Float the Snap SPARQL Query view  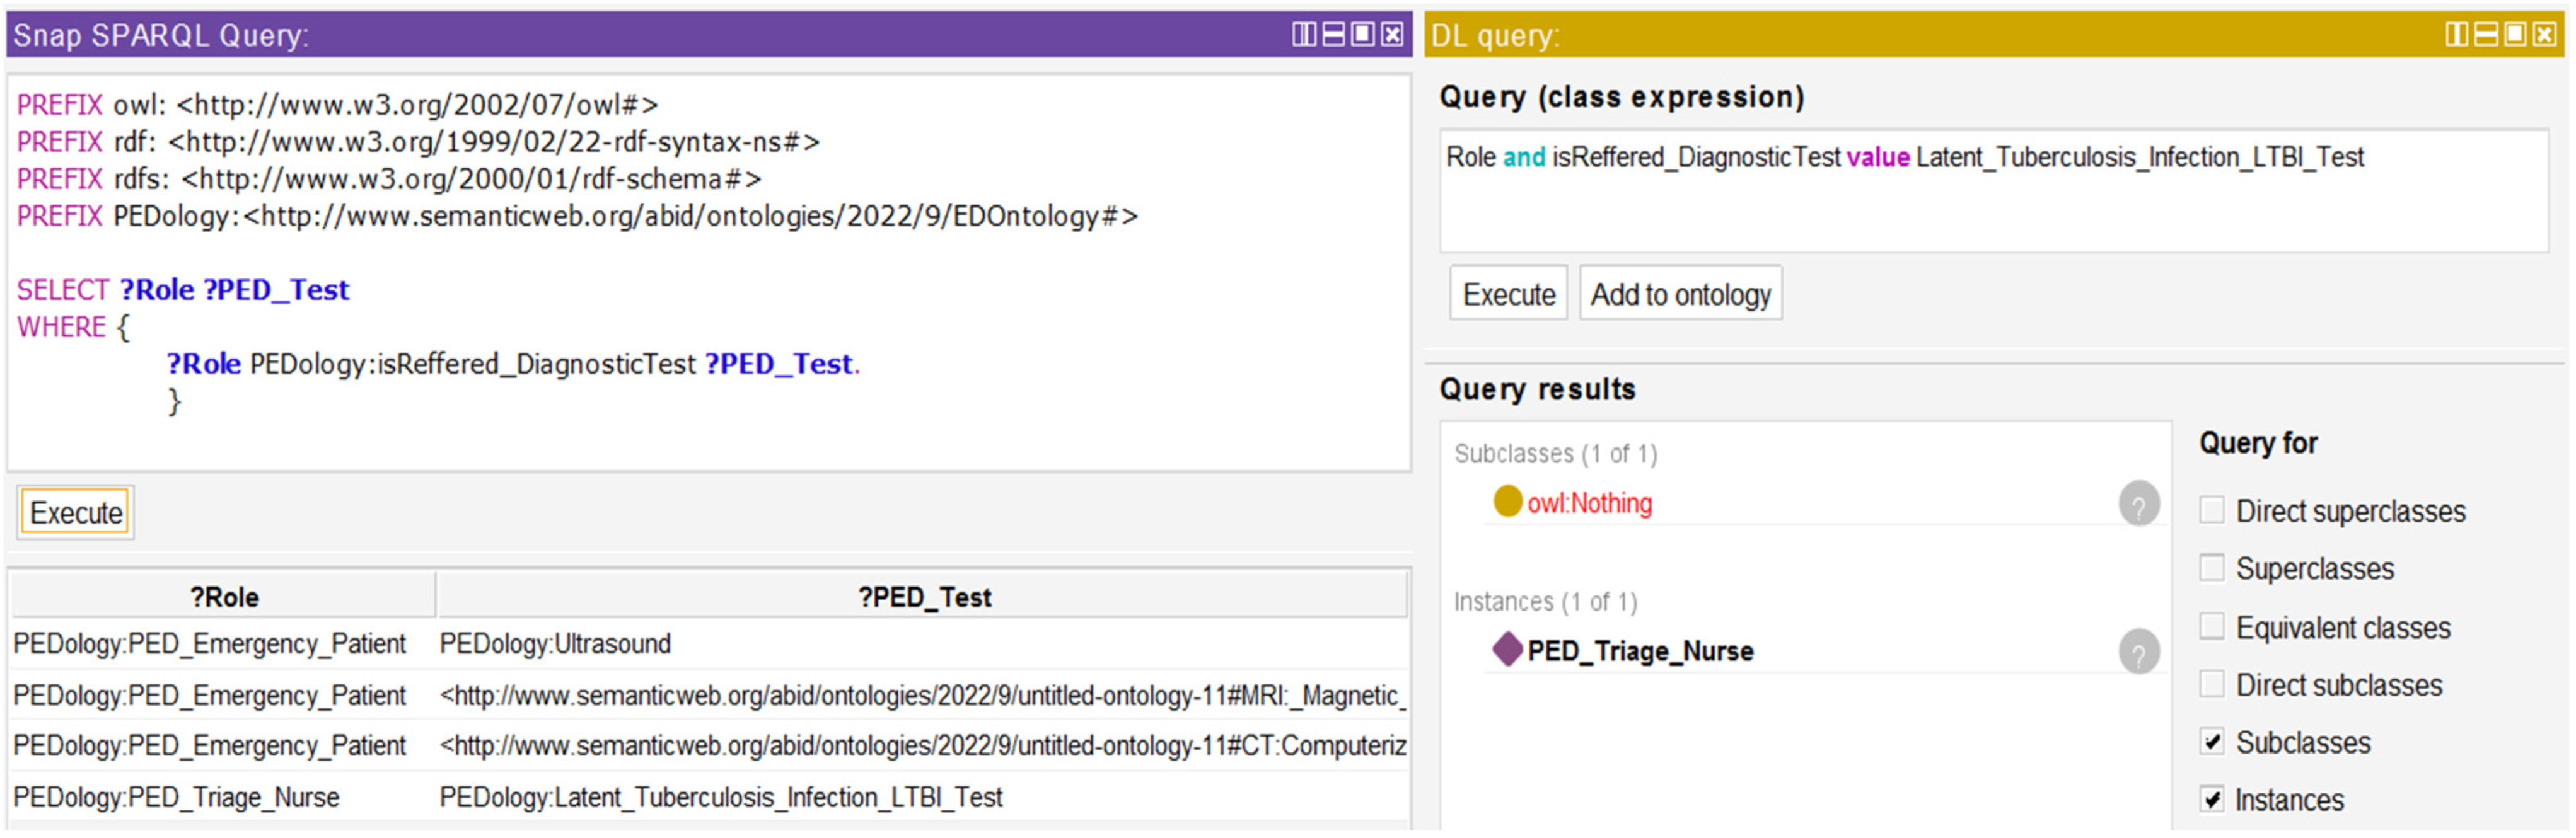[1362, 35]
